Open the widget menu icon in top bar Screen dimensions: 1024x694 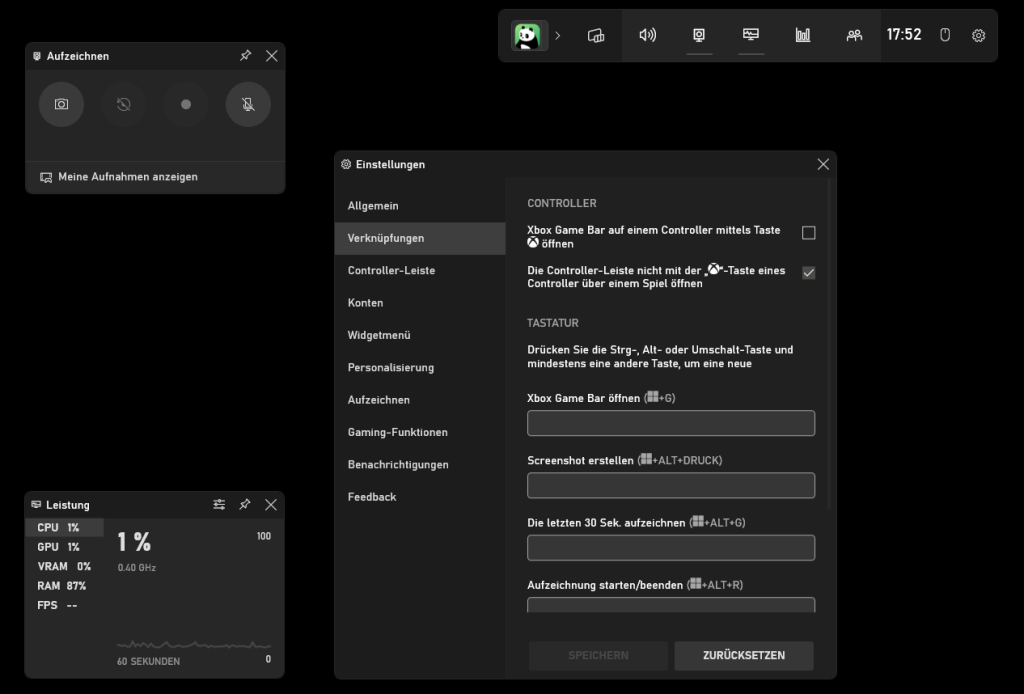coord(596,35)
